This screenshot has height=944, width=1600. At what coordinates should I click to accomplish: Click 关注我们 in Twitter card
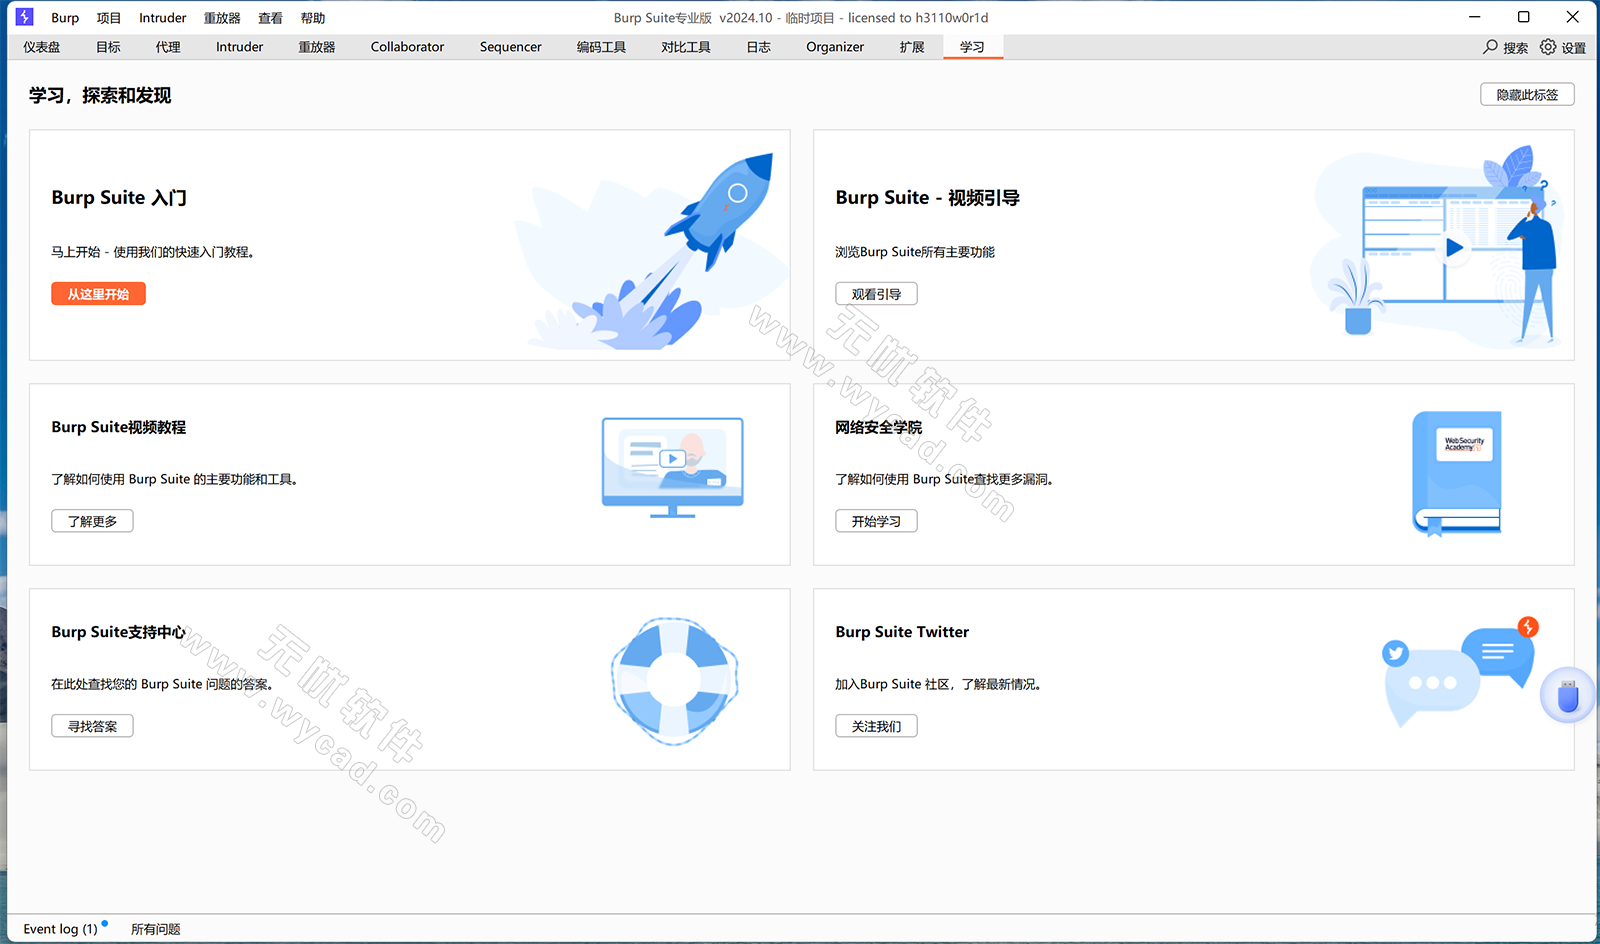pos(876,725)
